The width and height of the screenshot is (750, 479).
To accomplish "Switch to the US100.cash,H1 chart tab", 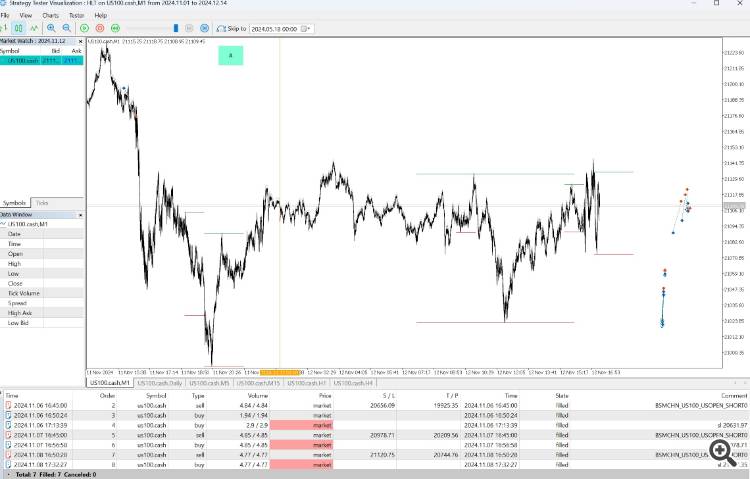I will [306, 383].
